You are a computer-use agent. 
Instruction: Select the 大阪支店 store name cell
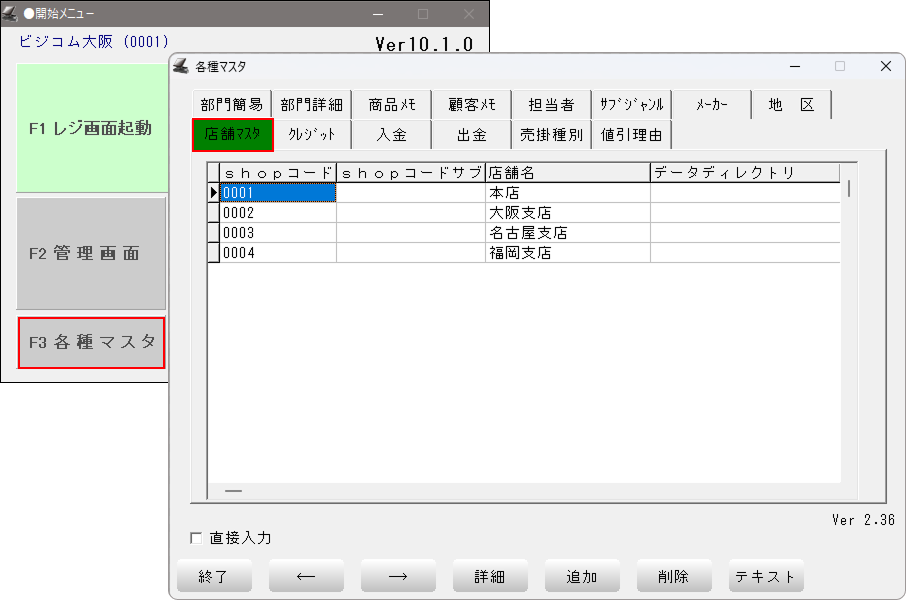[x=567, y=213]
